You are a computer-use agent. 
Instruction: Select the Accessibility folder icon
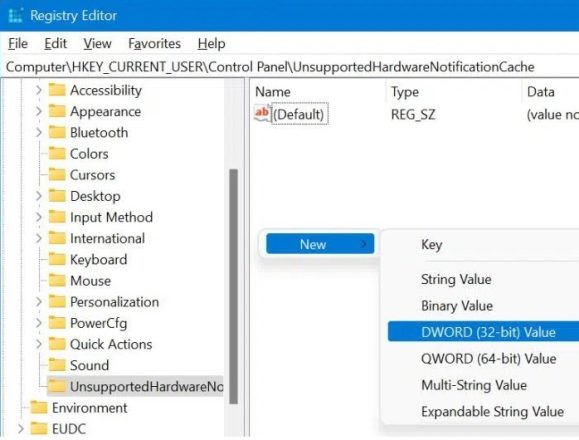57,90
